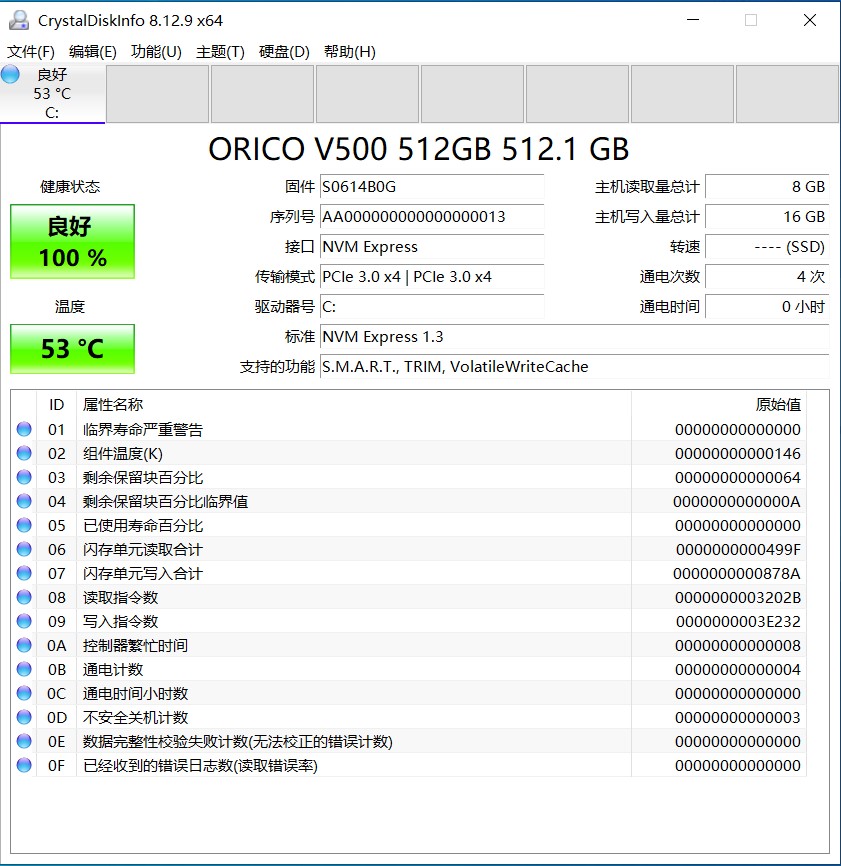Click the status indicator for 组件温度(K)

click(x=24, y=454)
